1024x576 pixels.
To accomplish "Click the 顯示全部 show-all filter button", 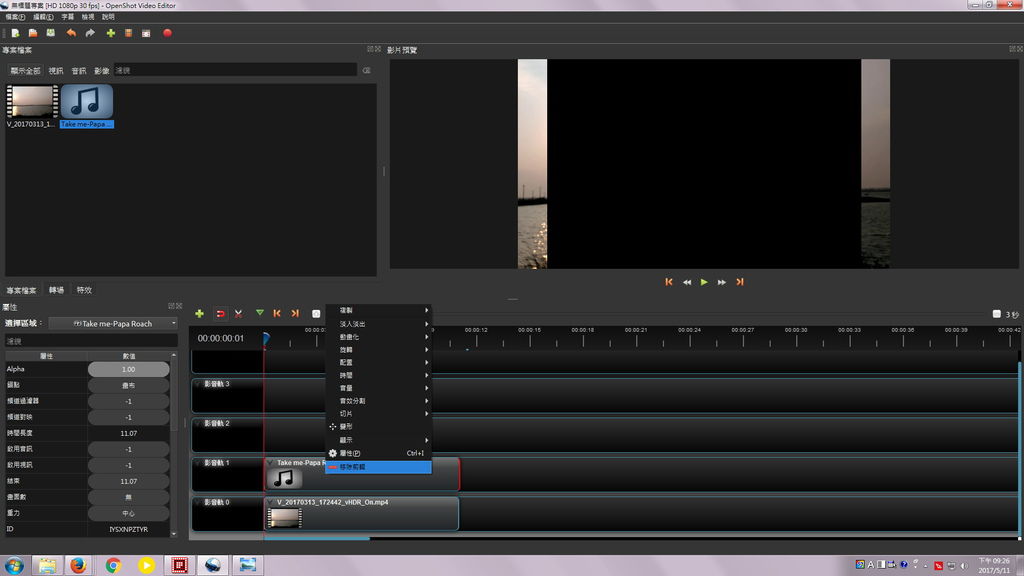I will (25, 71).
